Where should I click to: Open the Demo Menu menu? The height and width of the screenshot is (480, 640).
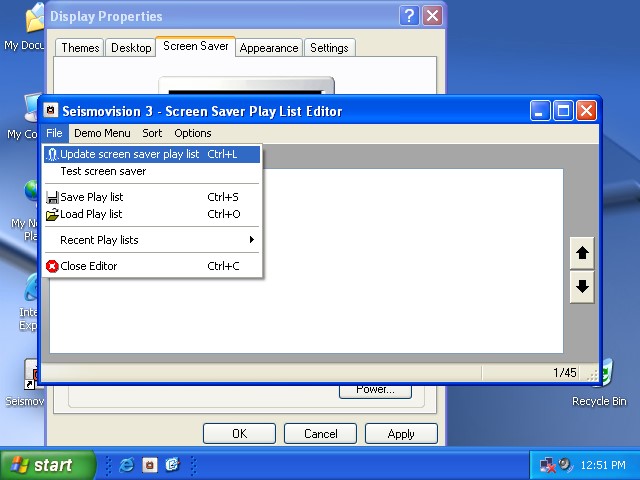[x=102, y=133]
